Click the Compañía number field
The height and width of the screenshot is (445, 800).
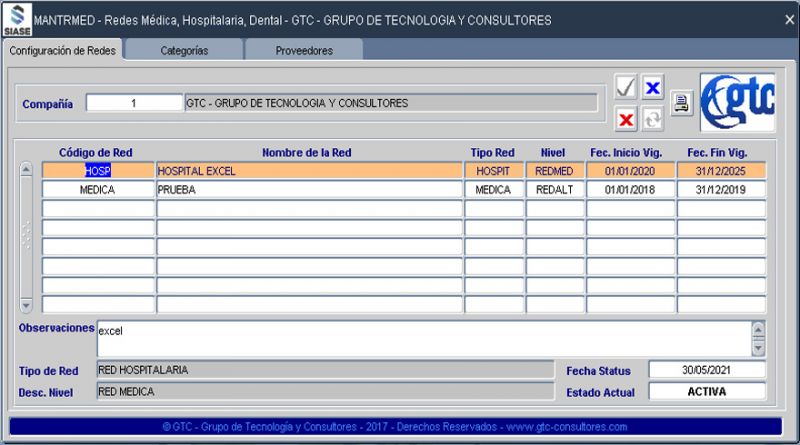click(x=133, y=103)
